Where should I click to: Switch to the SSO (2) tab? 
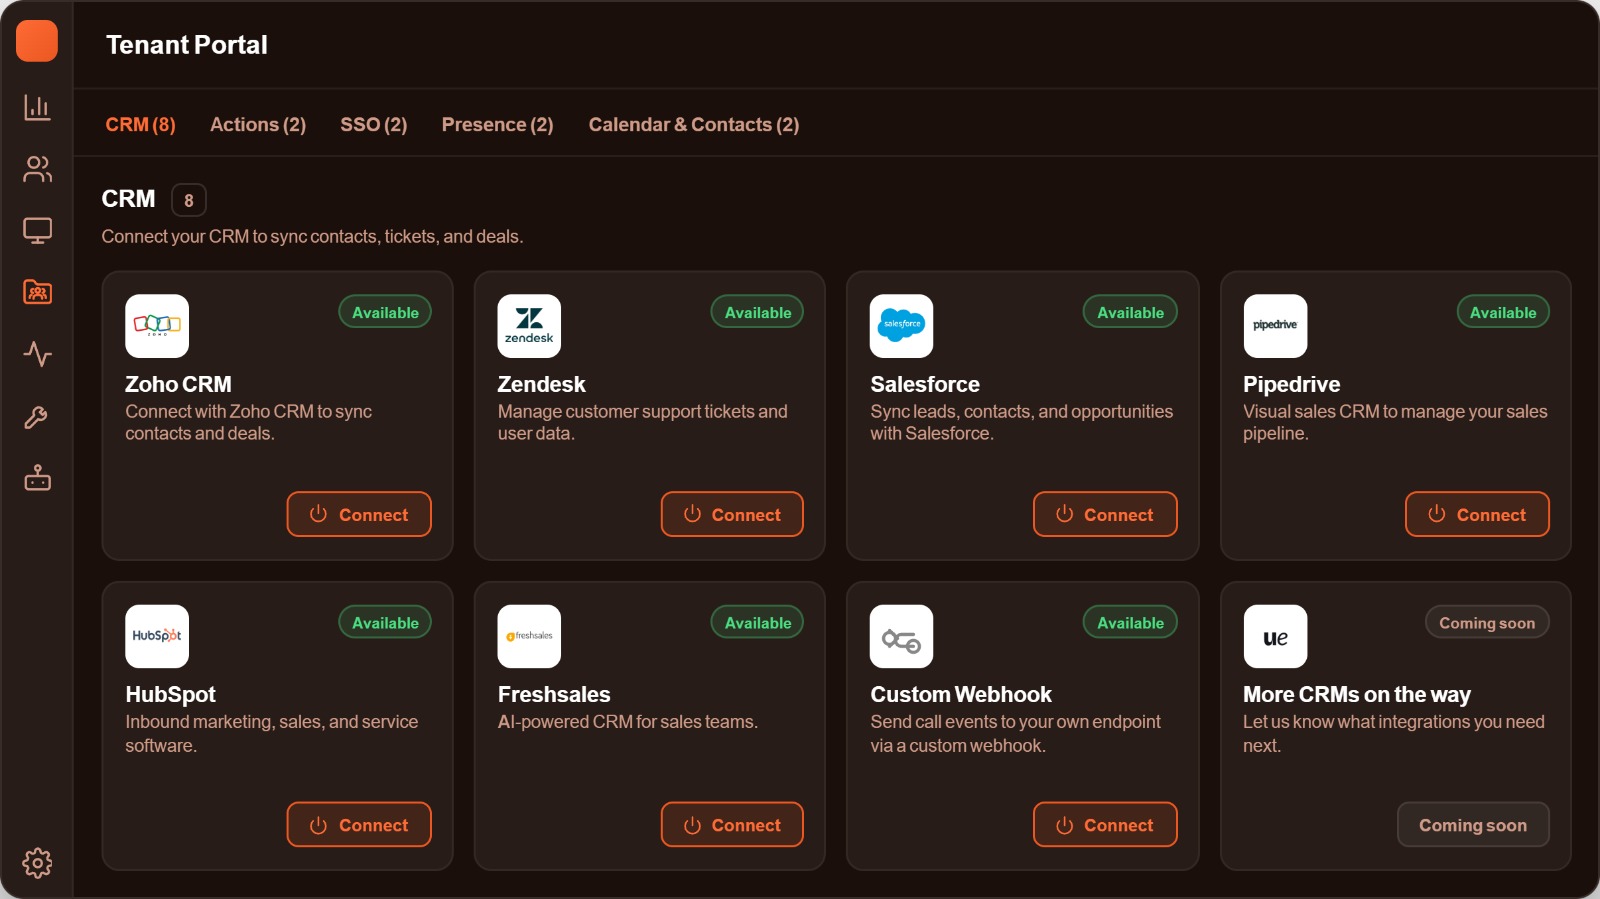[374, 125]
